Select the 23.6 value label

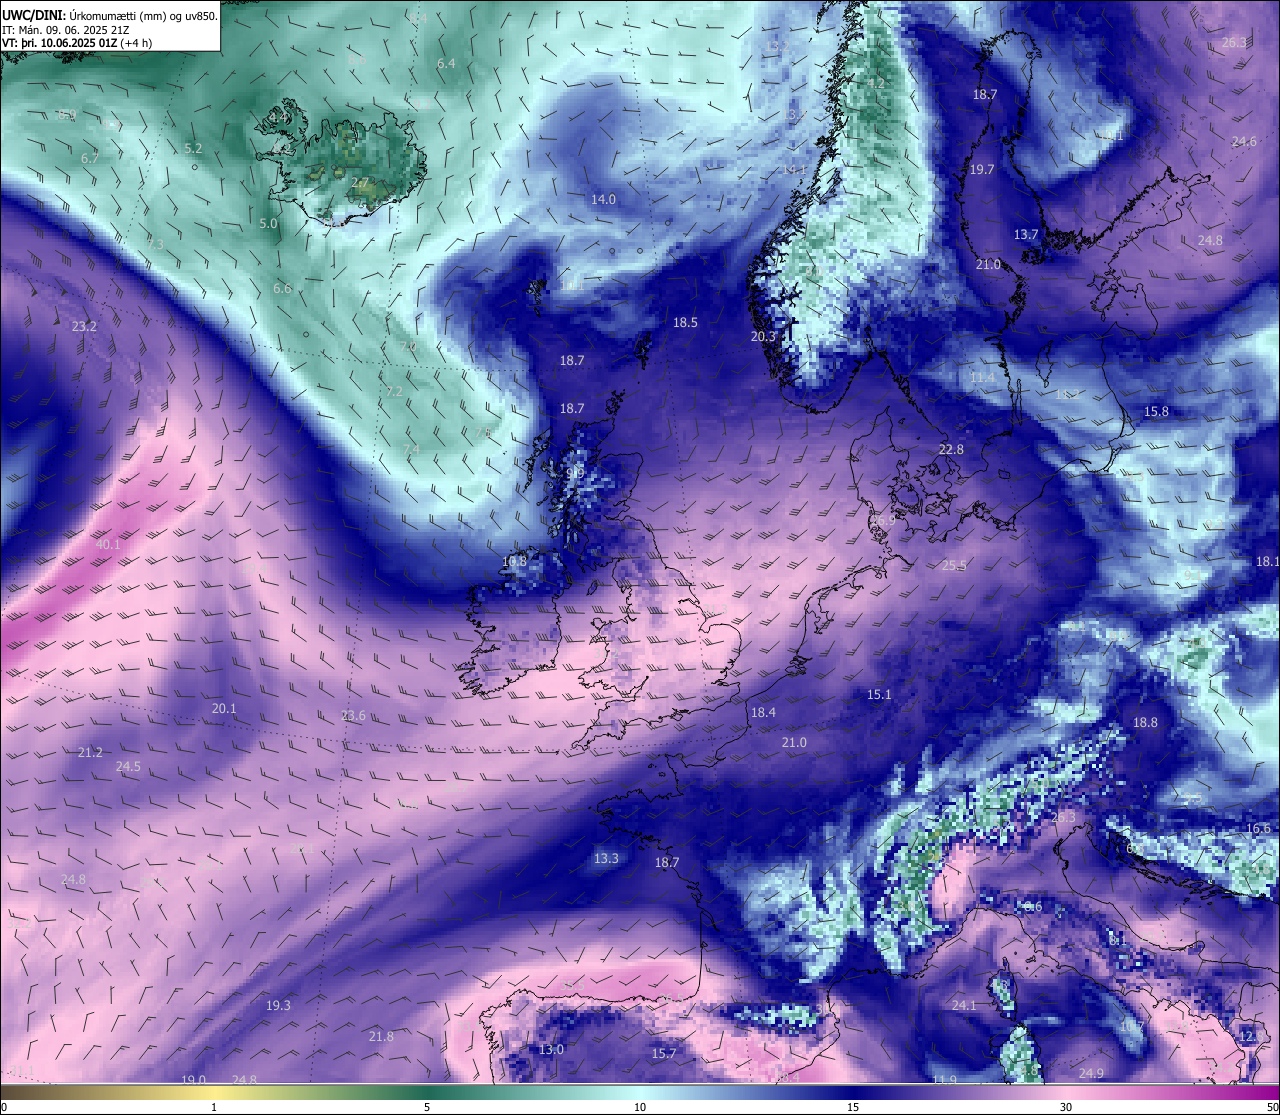(x=353, y=715)
